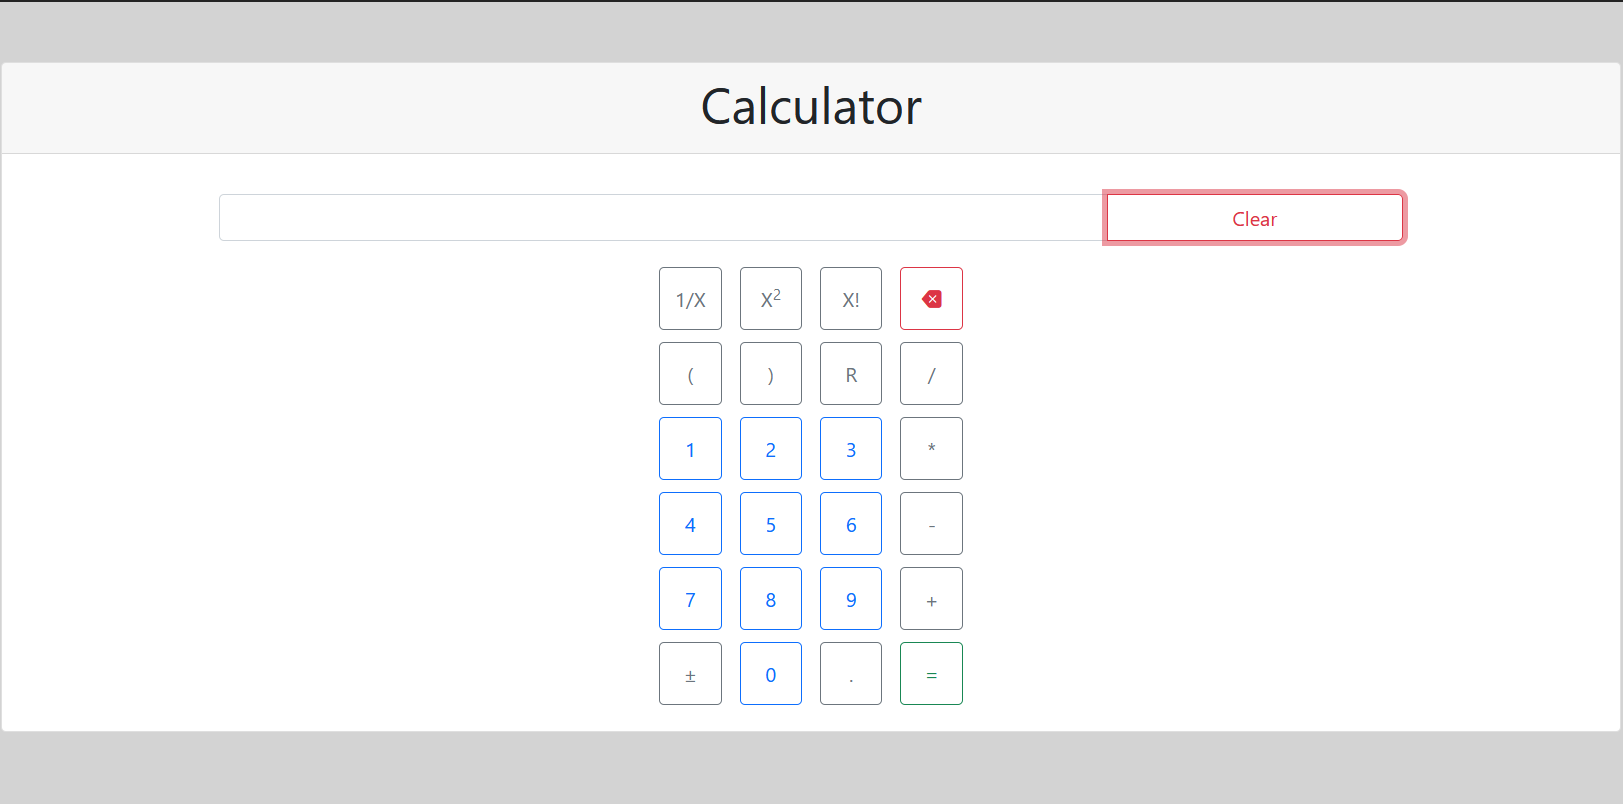Select the 1/X reciprocal function
The width and height of the screenshot is (1623, 804).
pyautogui.click(x=690, y=298)
